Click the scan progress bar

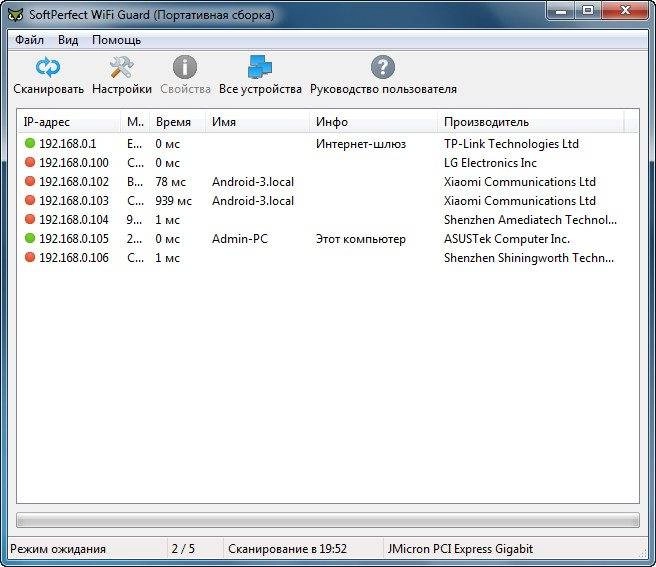328,520
